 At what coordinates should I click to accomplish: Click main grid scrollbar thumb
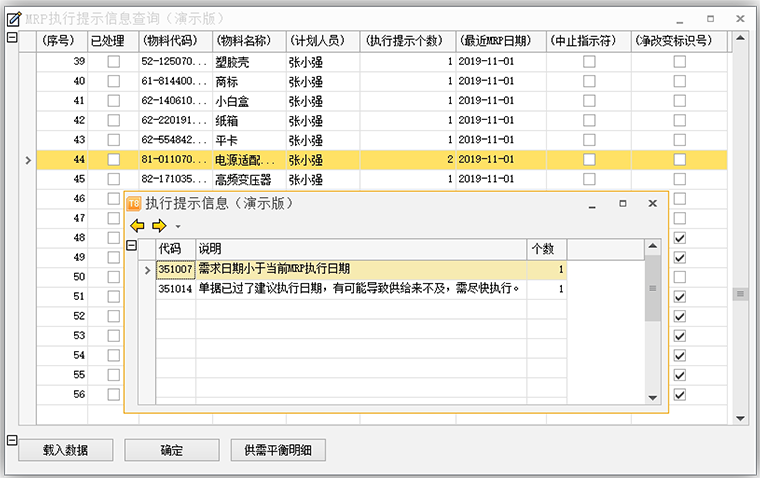pyautogui.click(x=740, y=294)
